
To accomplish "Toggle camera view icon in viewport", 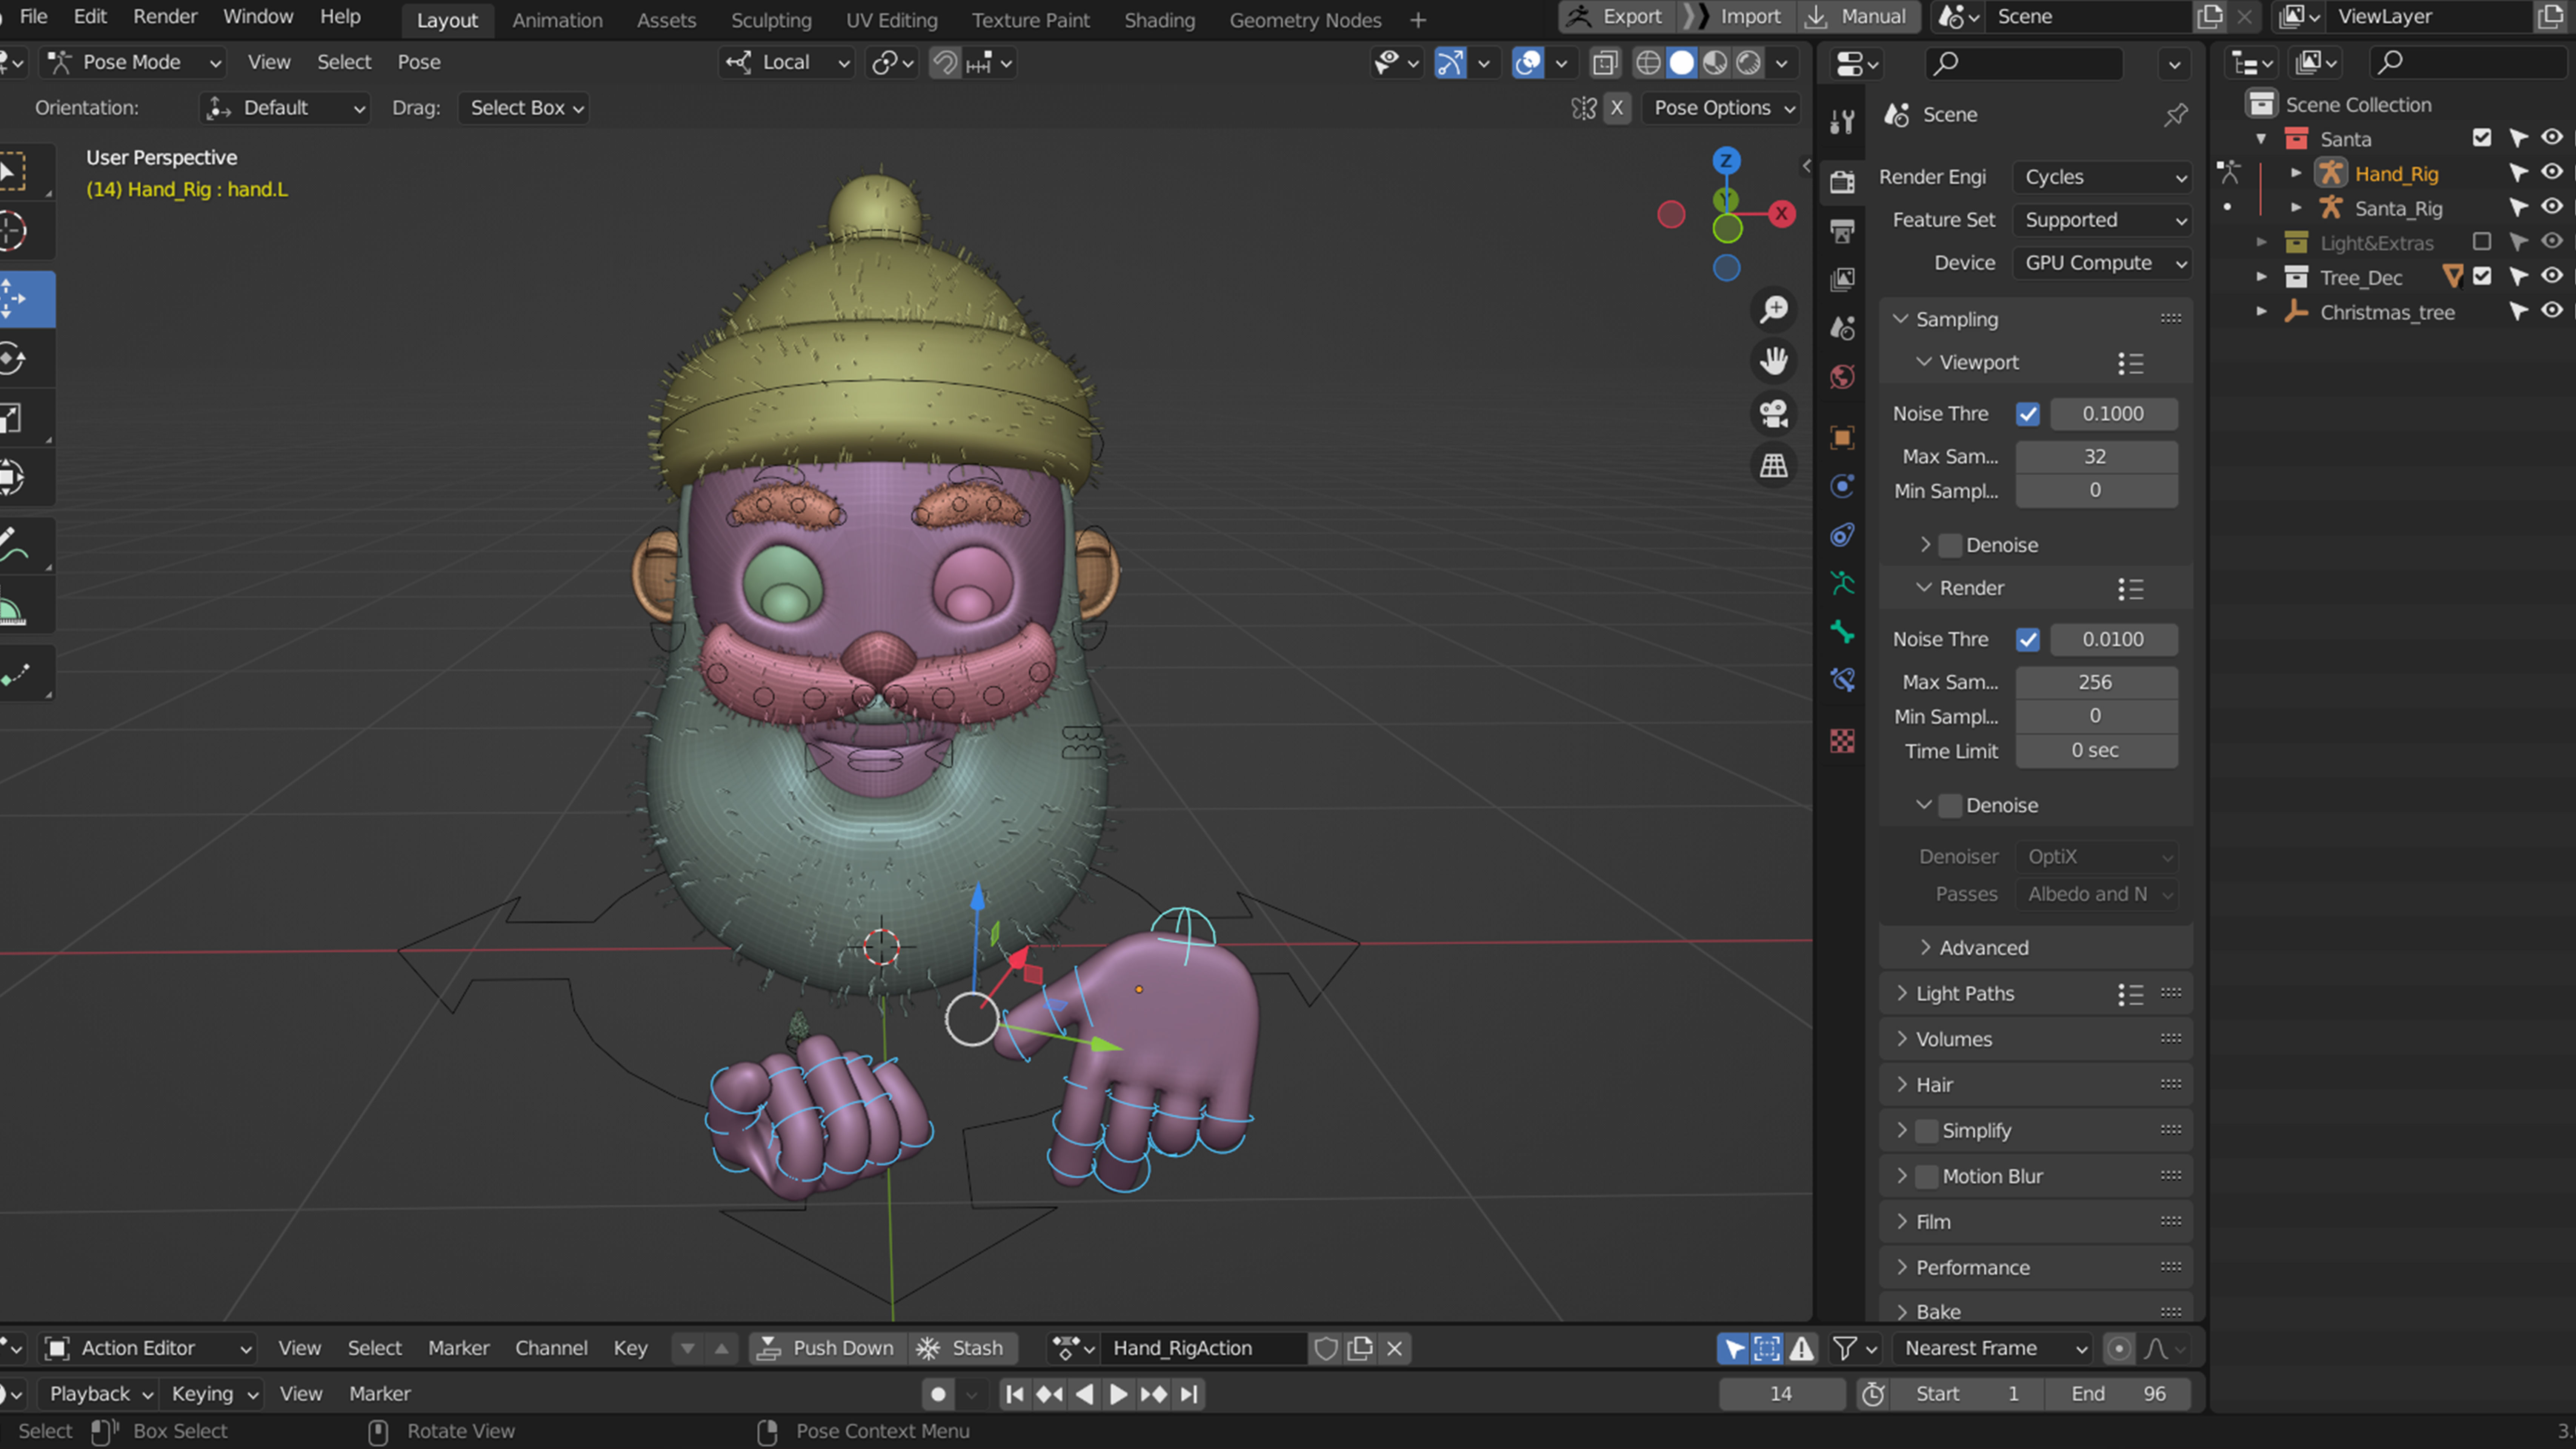I will tap(1774, 413).
